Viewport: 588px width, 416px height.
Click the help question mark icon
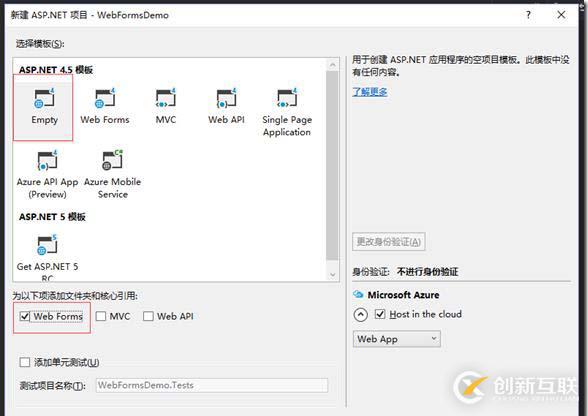click(528, 15)
